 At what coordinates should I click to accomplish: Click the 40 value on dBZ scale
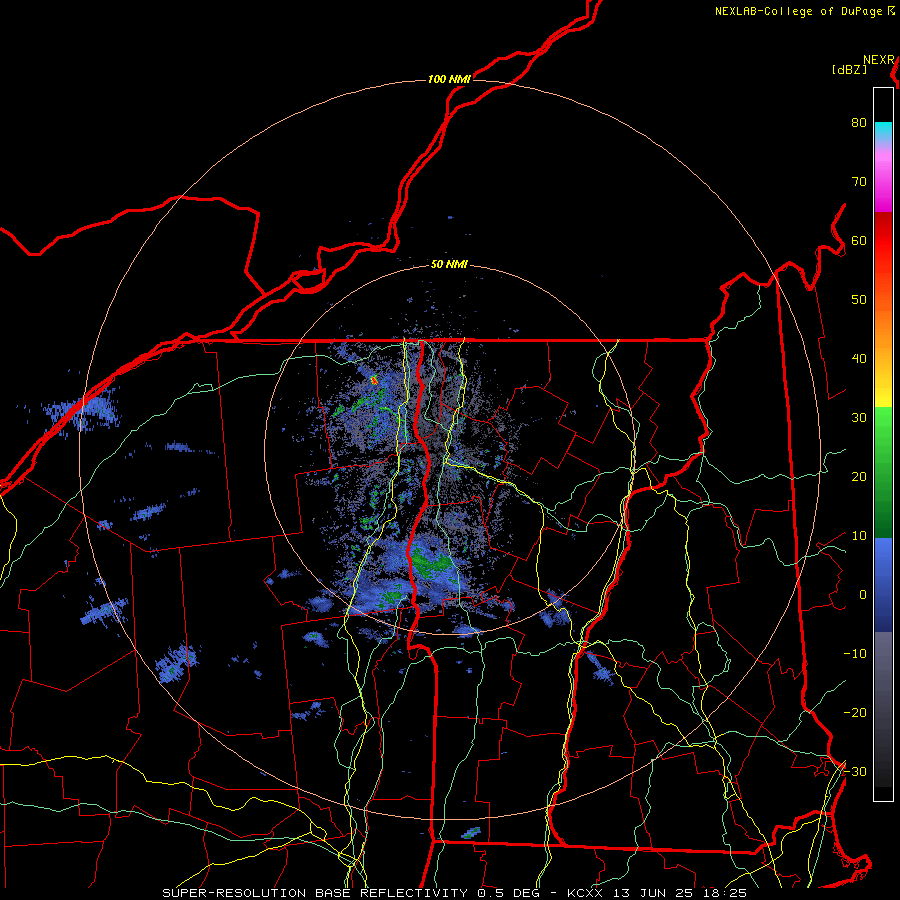tap(859, 359)
